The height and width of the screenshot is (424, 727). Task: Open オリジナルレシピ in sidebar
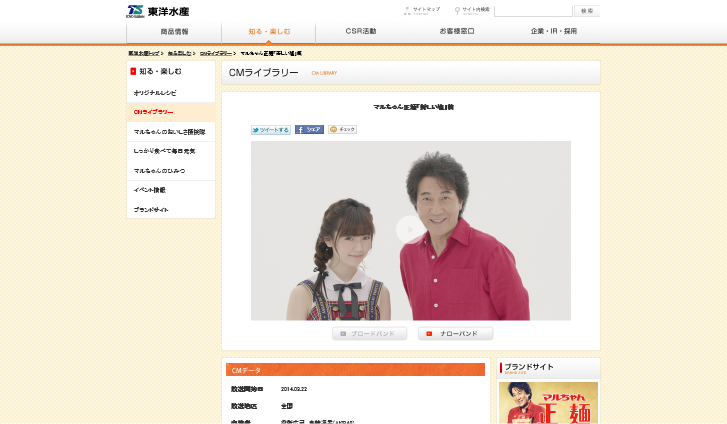pos(171,93)
